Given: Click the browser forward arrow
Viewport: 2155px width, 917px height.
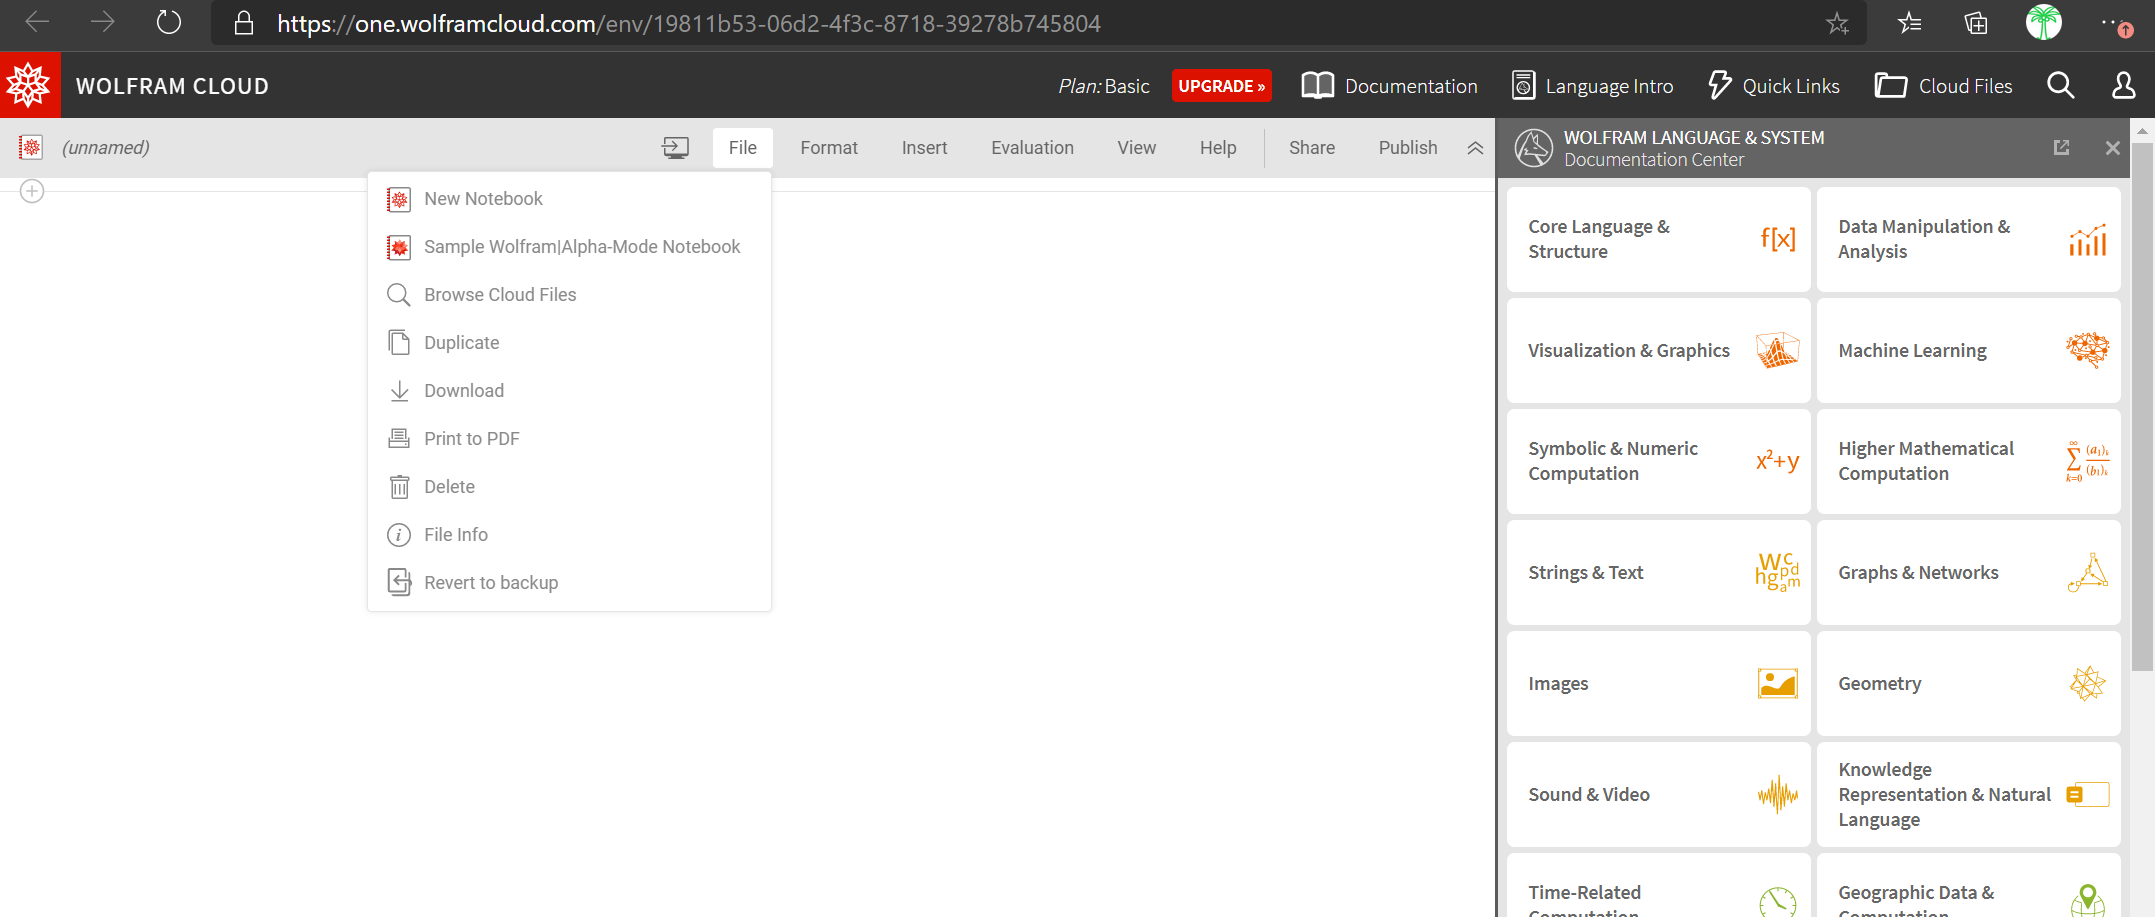Looking at the screenshot, I should [103, 22].
